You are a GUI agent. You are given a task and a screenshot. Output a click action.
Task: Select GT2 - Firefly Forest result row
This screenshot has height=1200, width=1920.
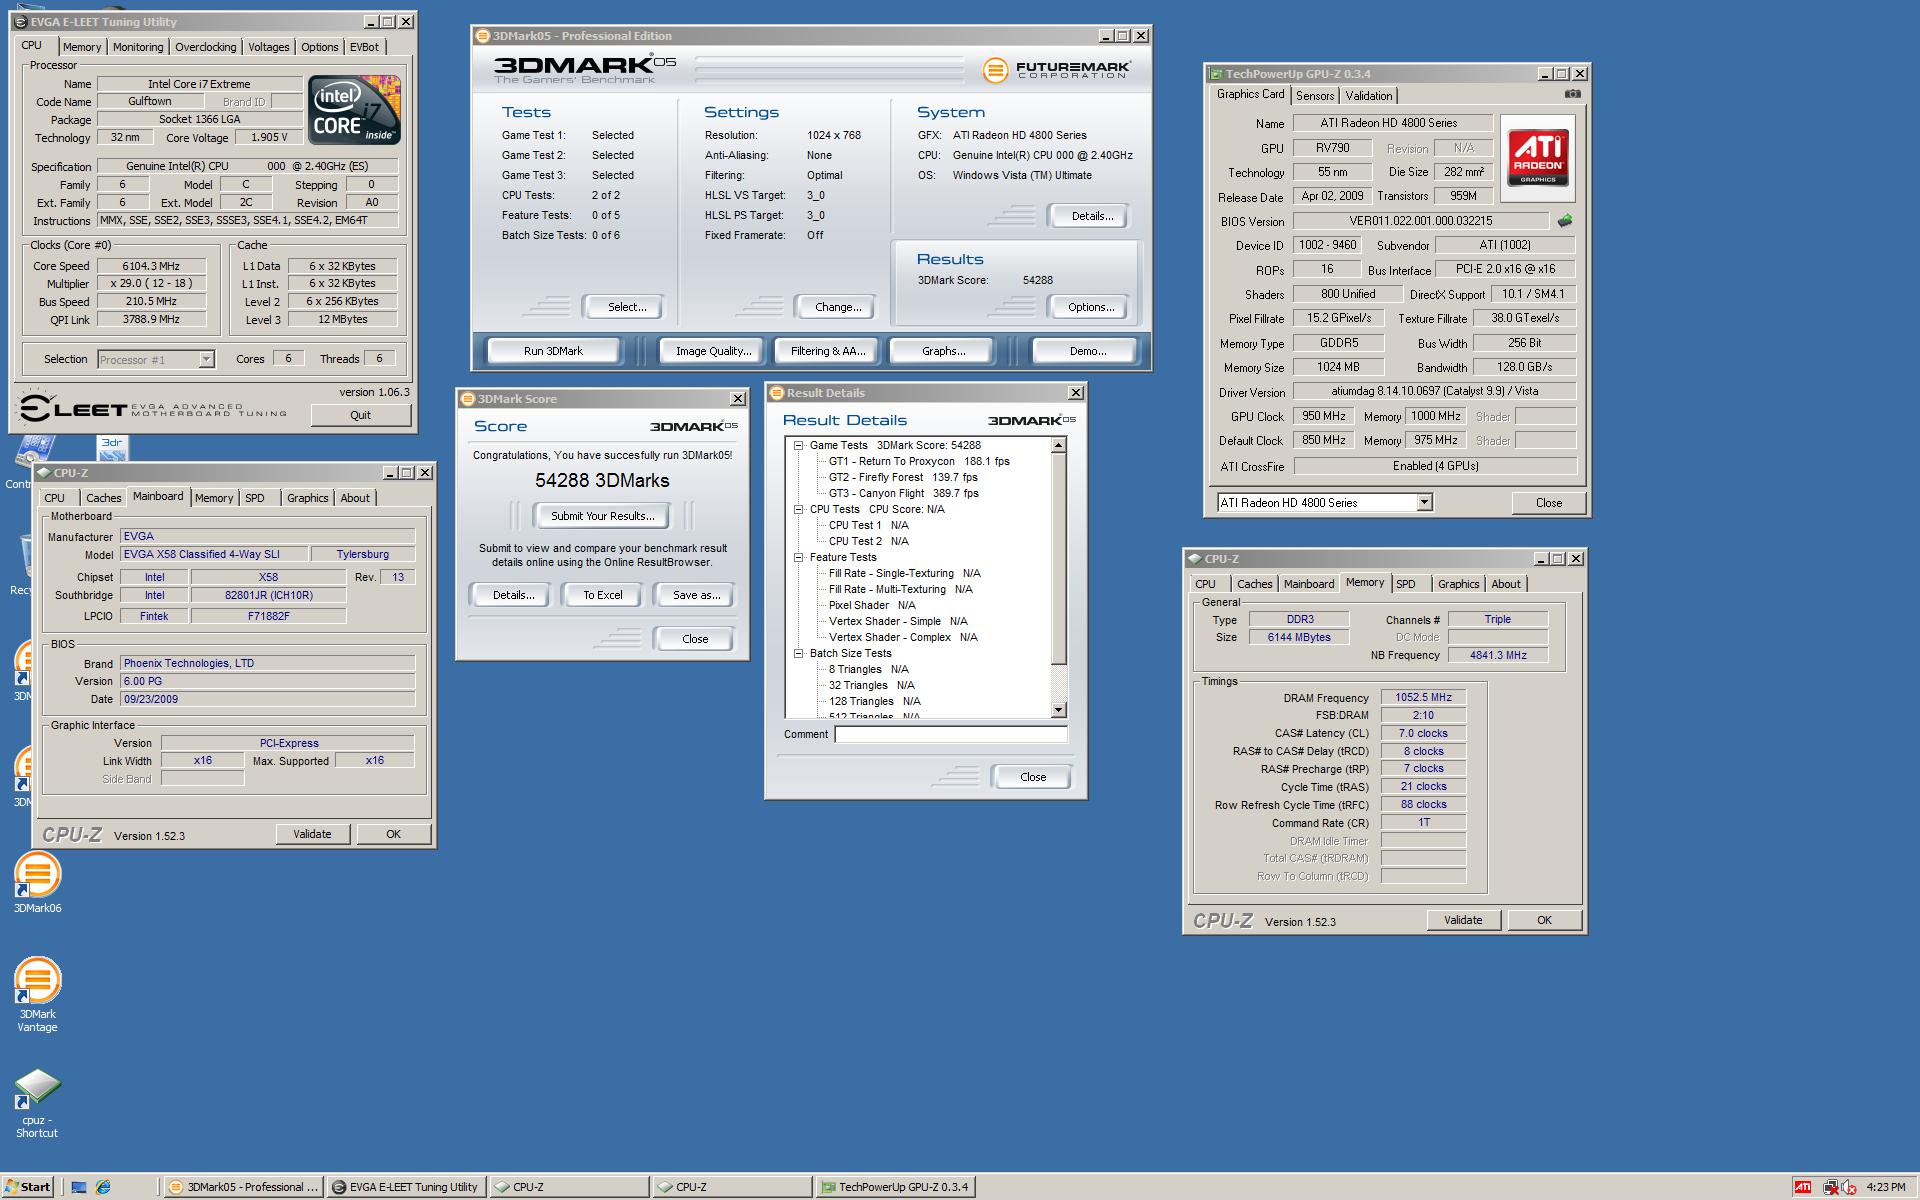coord(903,478)
